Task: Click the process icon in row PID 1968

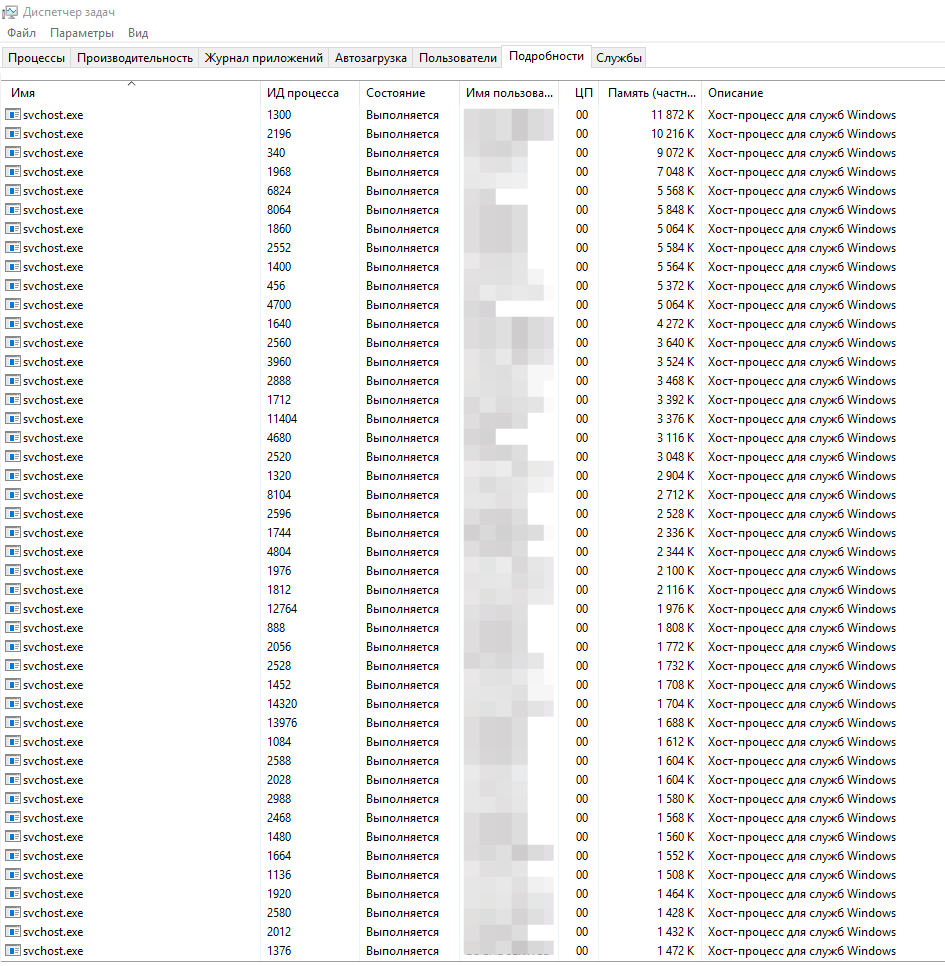Action: [13, 172]
